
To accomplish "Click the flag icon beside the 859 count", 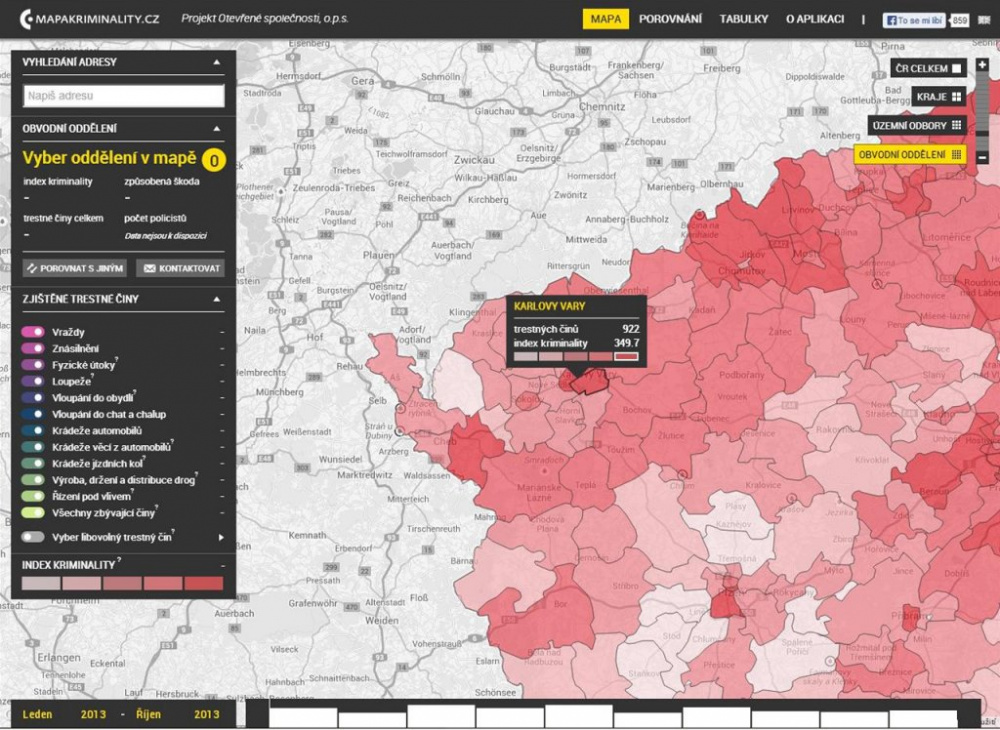I will (985, 20).
